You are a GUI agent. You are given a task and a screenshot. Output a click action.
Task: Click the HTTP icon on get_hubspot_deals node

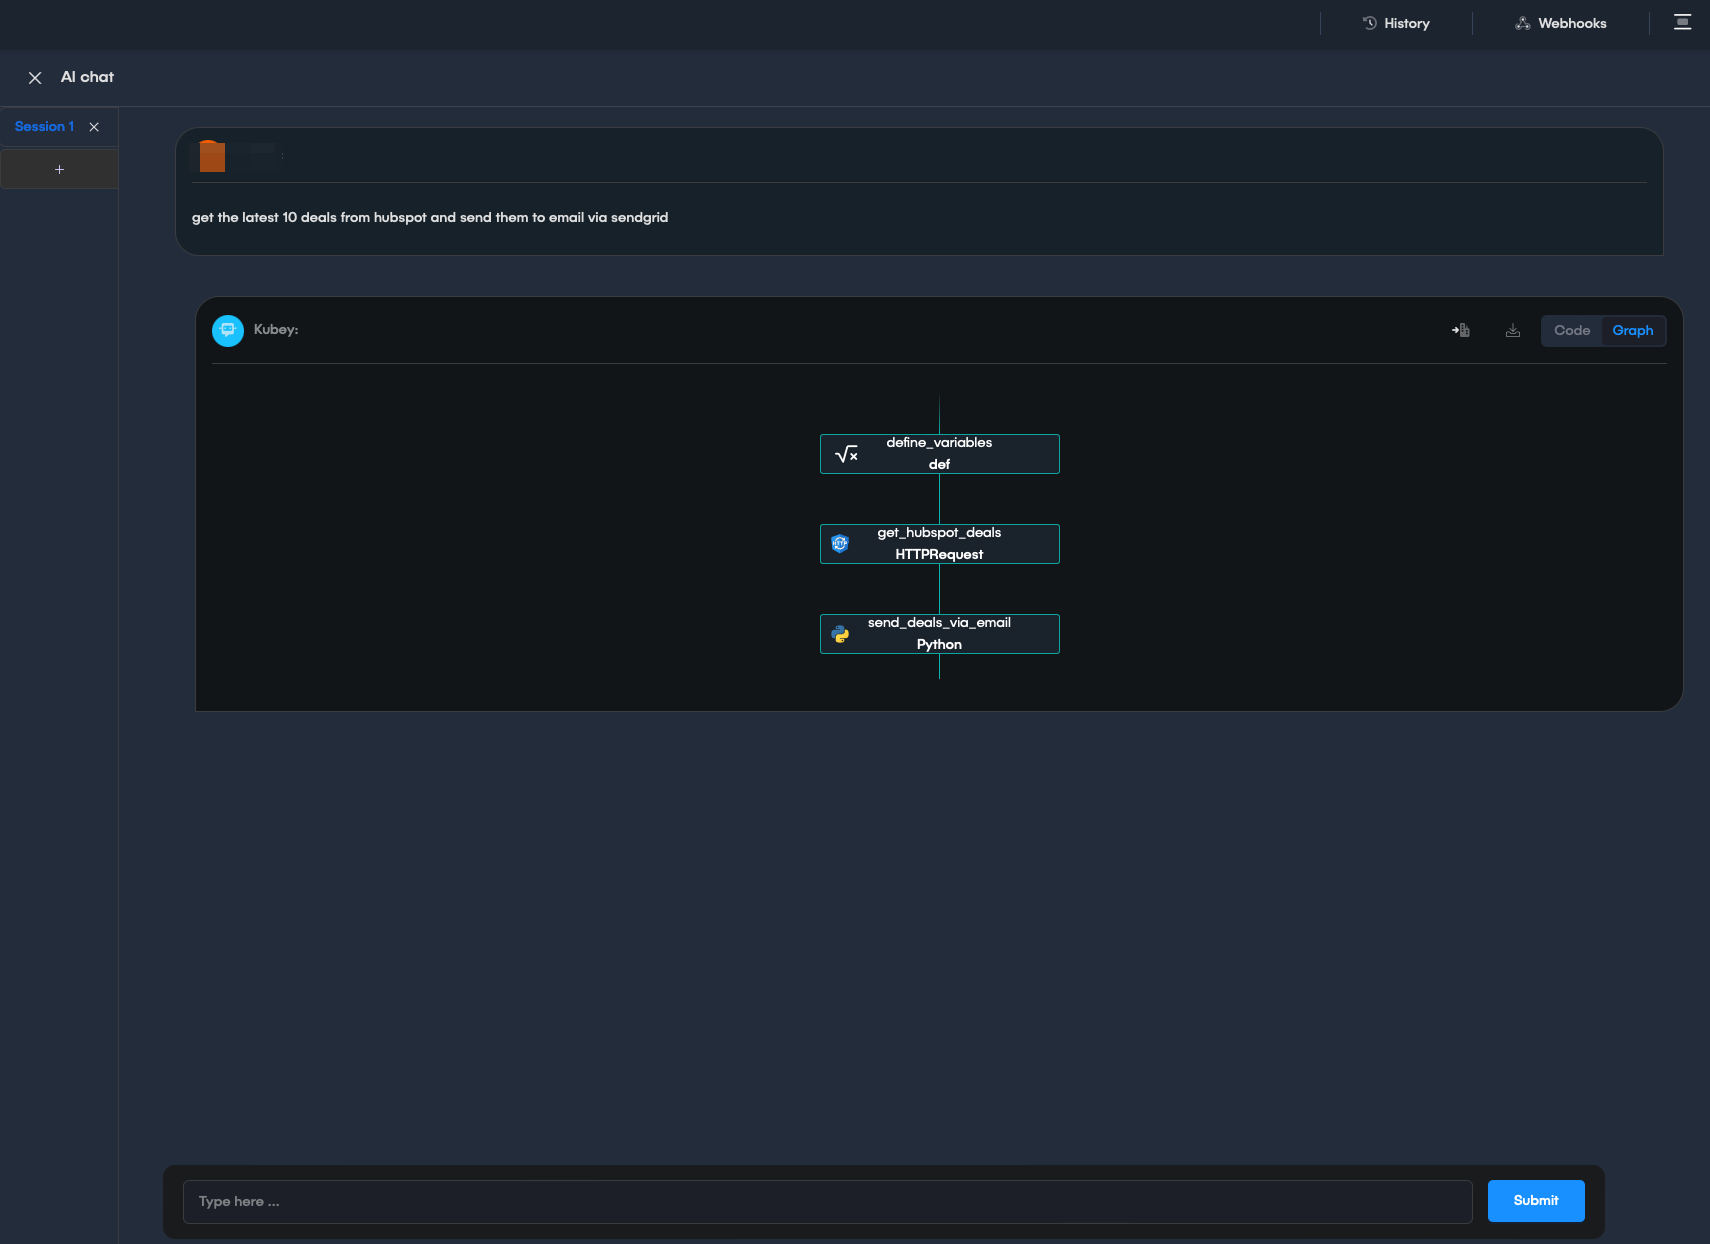840,544
